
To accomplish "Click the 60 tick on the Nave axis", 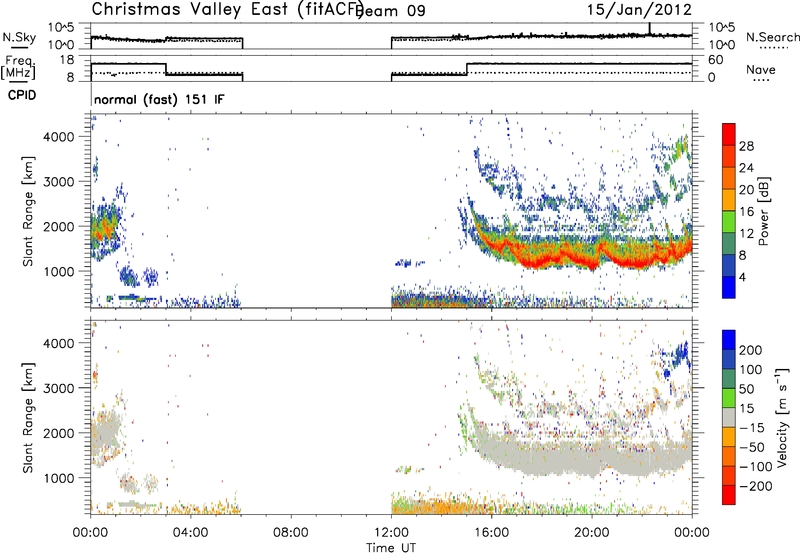I will click(x=716, y=60).
